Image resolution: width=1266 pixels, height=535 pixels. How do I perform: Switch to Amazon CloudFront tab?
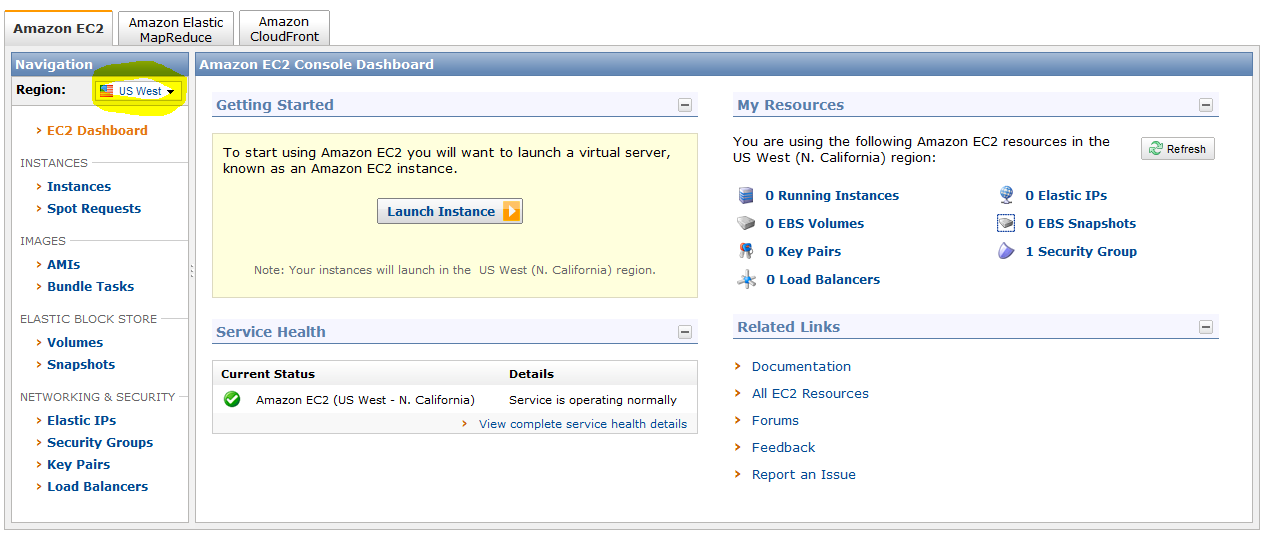[x=284, y=29]
